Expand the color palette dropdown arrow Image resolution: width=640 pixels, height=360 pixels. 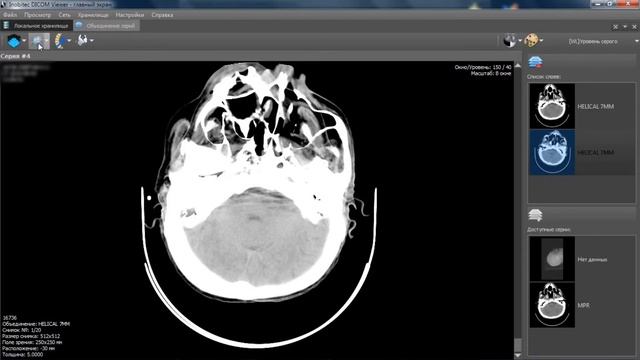[541, 40]
